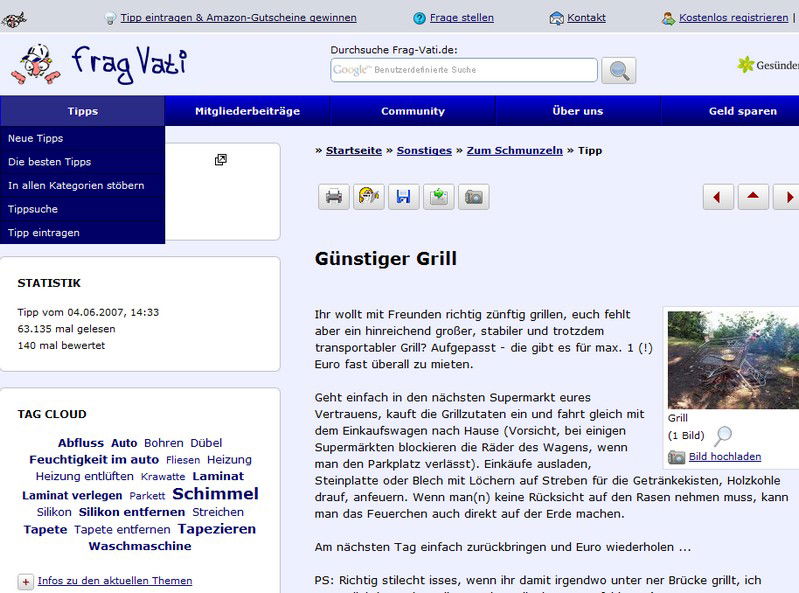Go to previous tip with red left arrow
The height and width of the screenshot is (593, 799).
pyautogui.click(x=718, y=197)
